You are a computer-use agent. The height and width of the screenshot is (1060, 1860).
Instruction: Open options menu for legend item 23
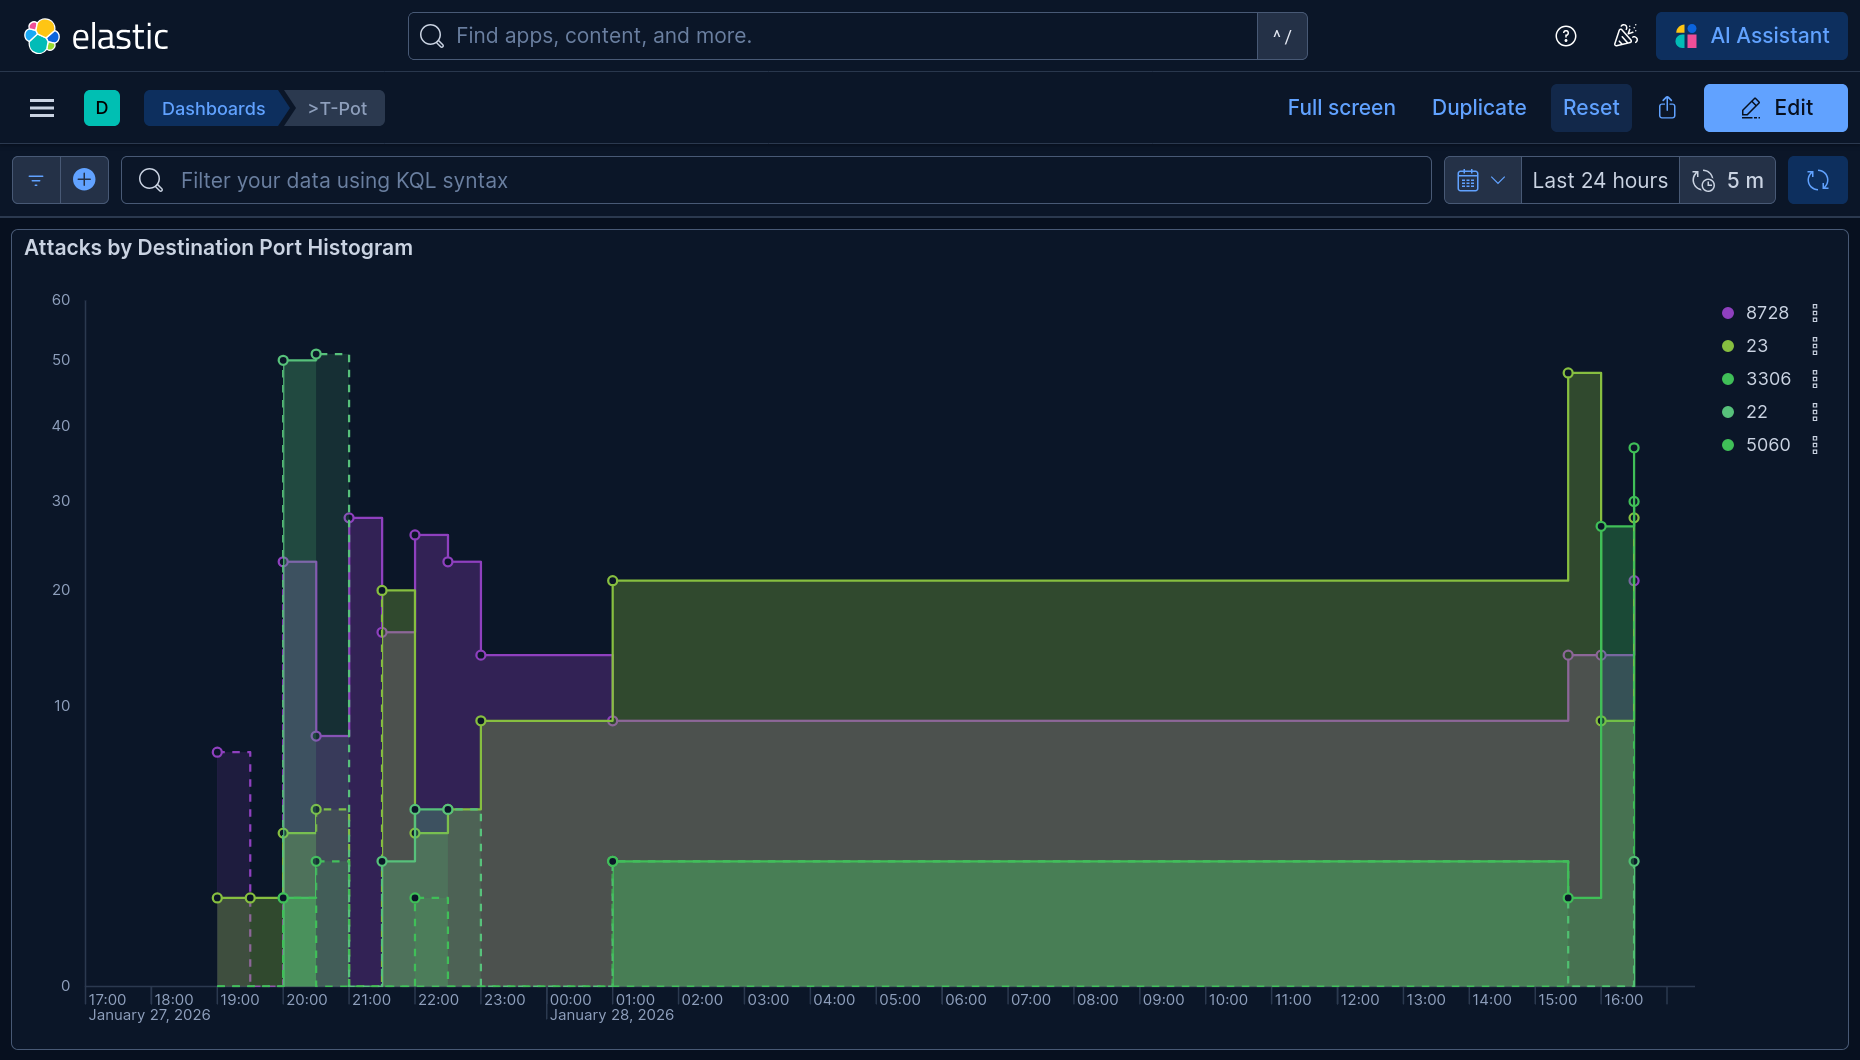click(x=1815, y=346)
